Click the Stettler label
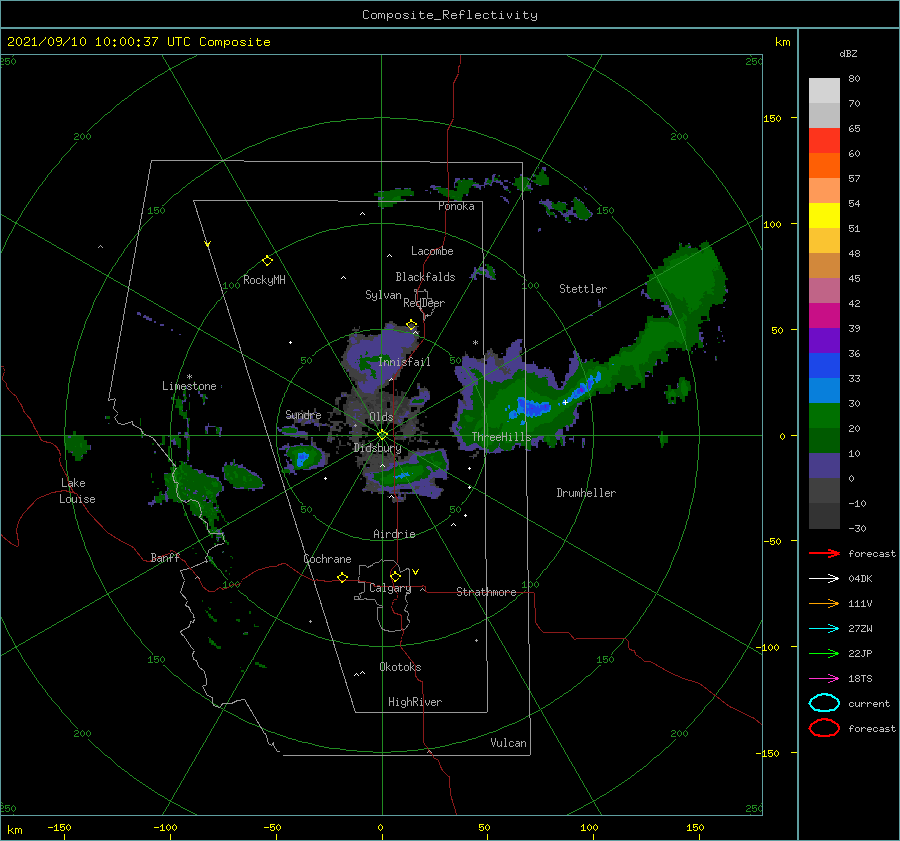Image resolution: width=900 pixels, height=841 pixels. coord(583,289)
